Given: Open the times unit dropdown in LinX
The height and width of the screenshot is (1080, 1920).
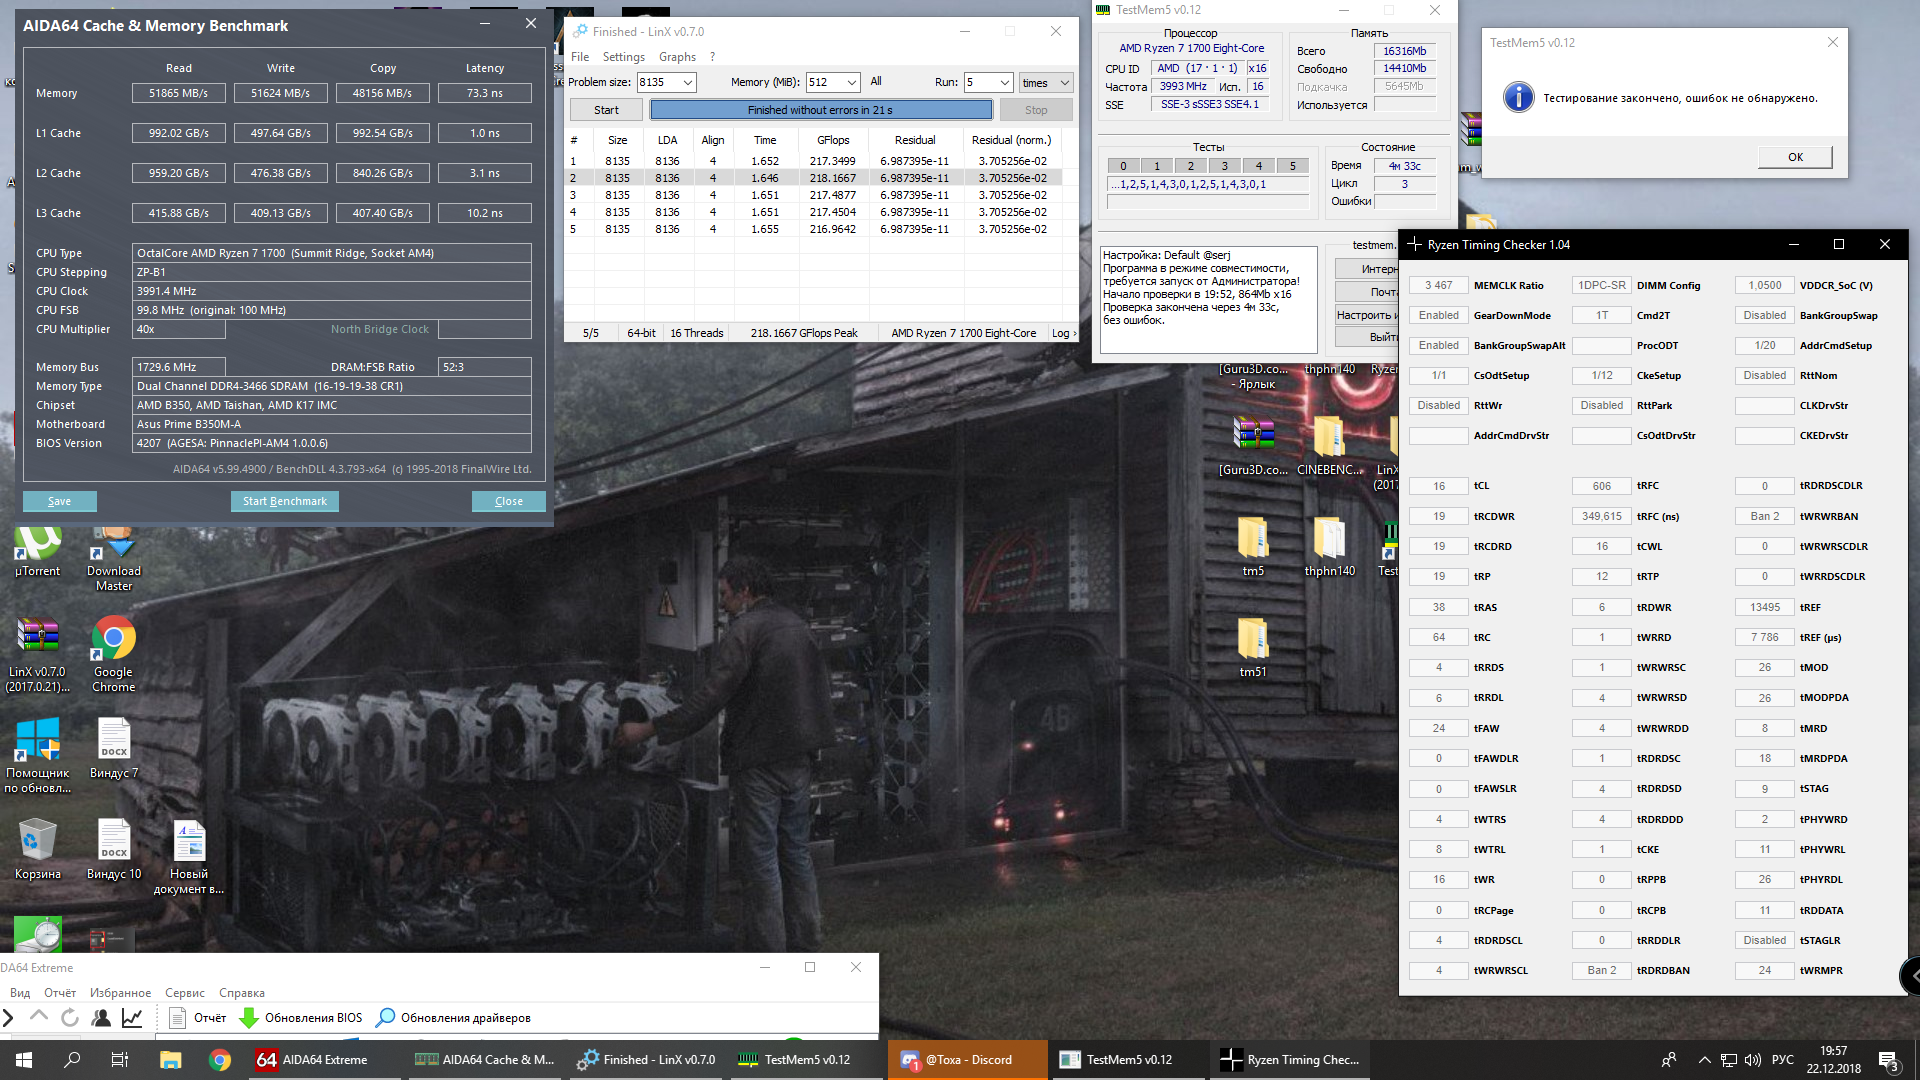Looking at the screenshot, I should pos(1064,83).
